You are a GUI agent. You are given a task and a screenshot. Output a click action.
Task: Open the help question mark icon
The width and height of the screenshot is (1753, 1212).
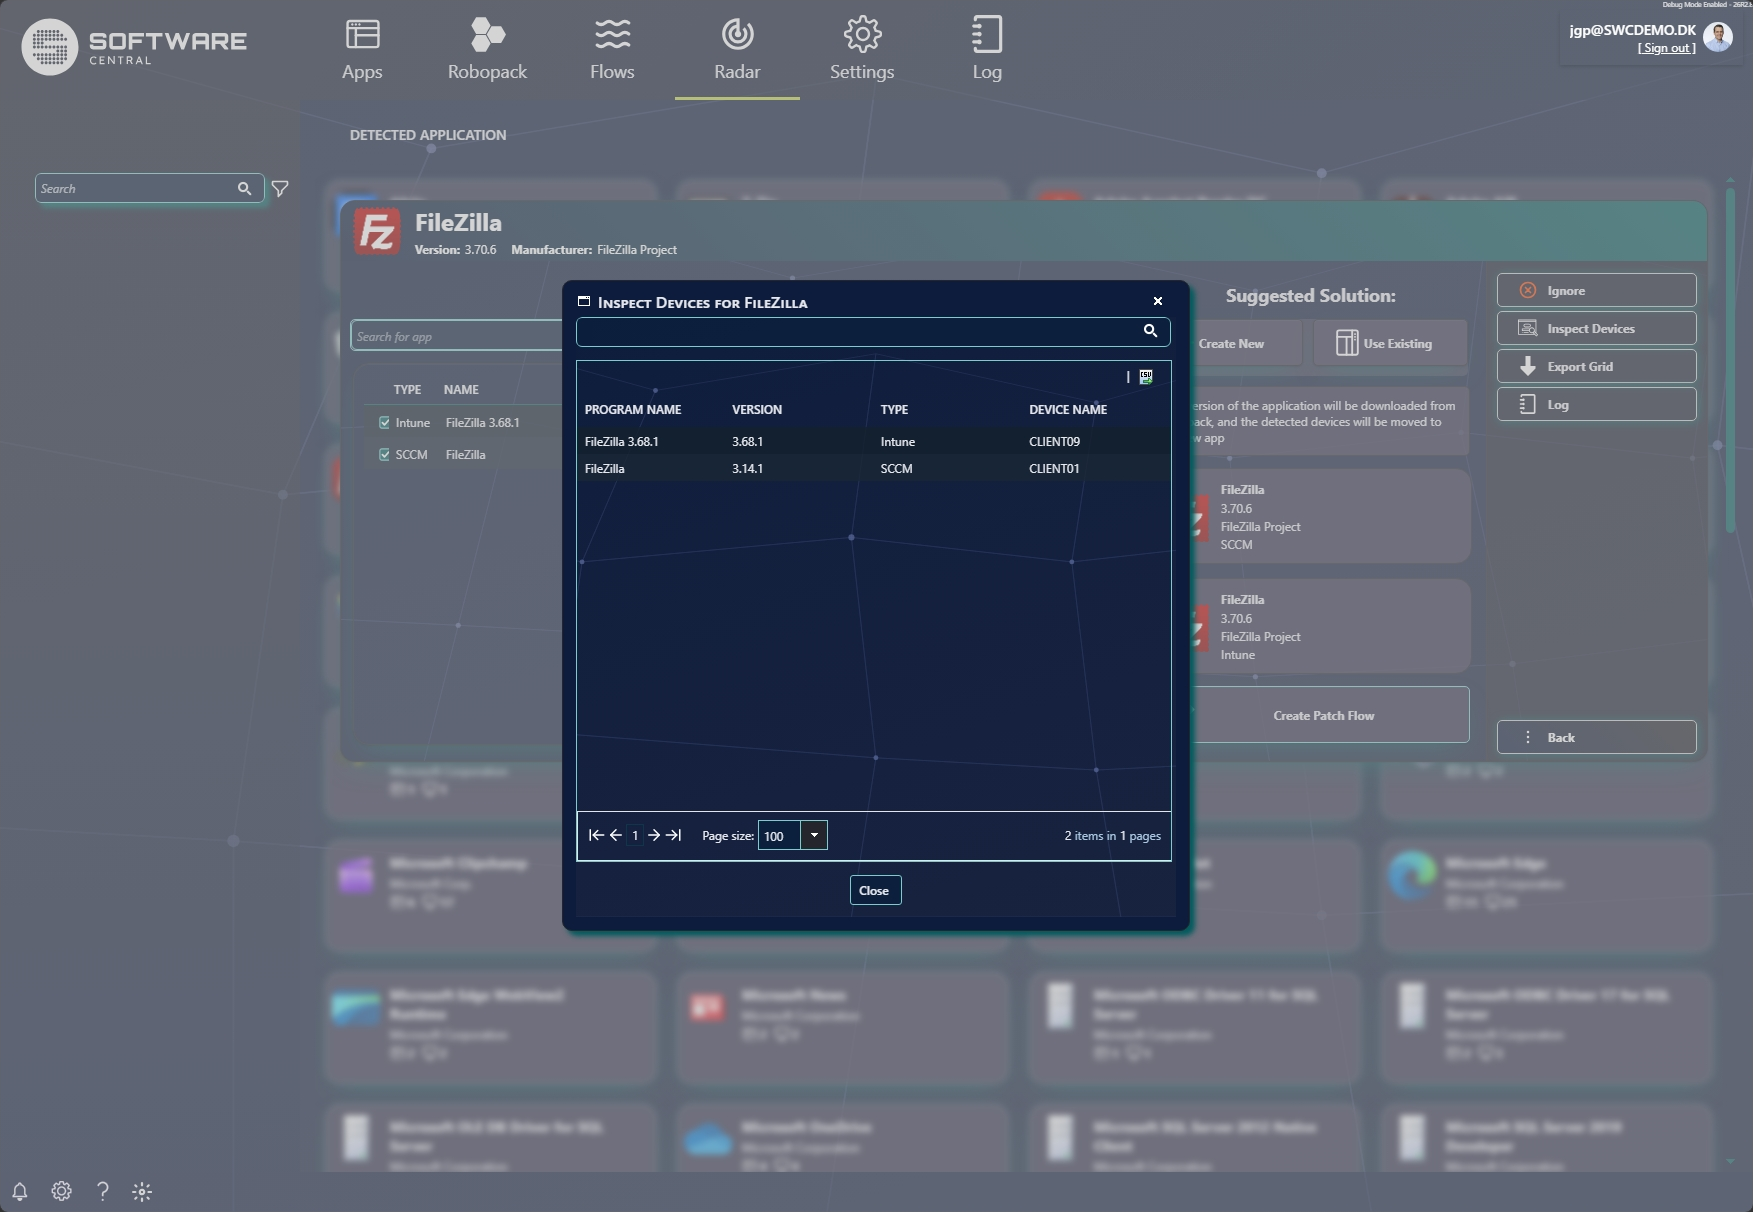point(102,1191)
